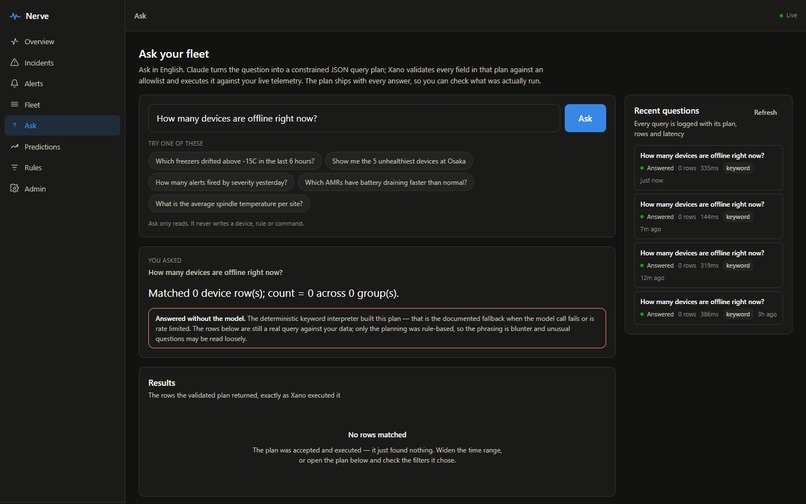Click the Nerve pulse logo icon
The image size is (806, 504).
(x=15, y=16)
